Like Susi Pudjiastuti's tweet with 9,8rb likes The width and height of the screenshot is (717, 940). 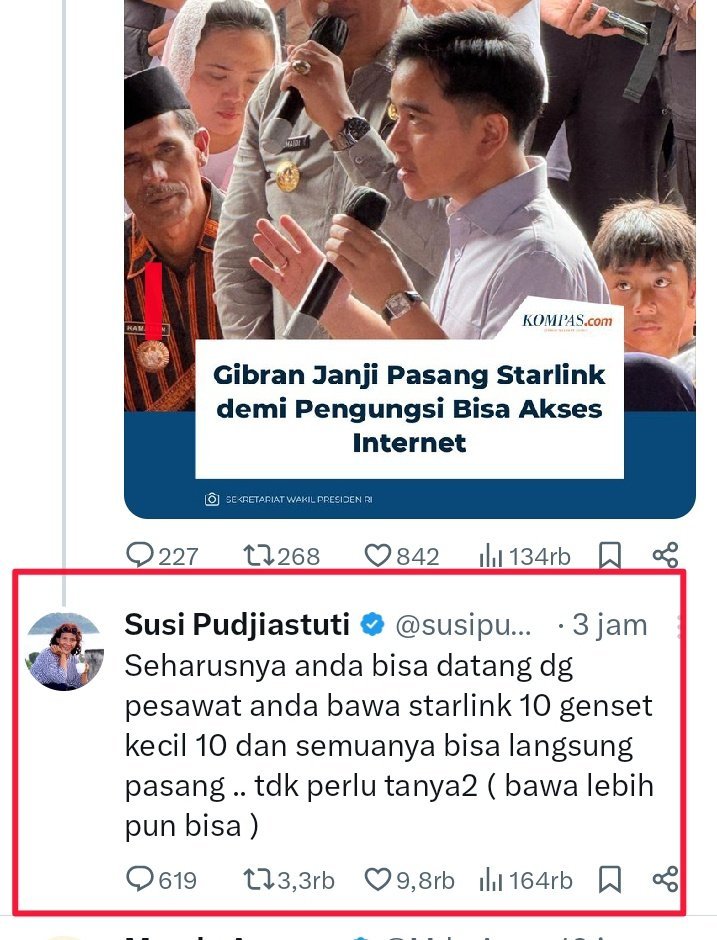tap(409, 879)
